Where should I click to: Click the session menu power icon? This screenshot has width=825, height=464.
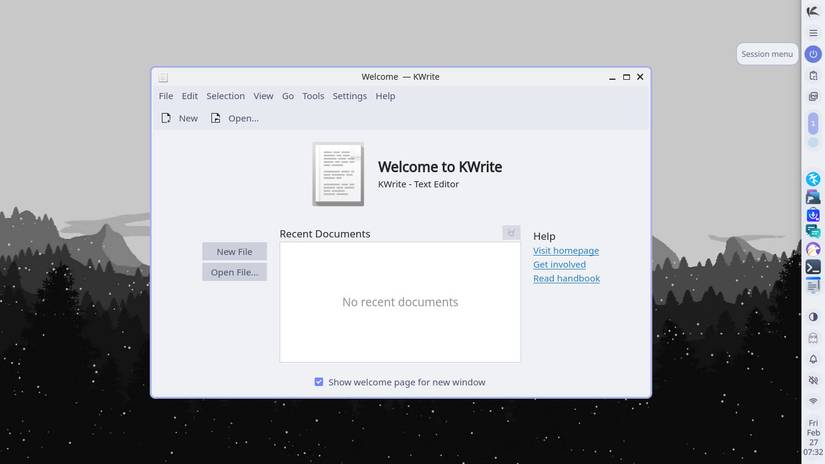coord(813,54)
